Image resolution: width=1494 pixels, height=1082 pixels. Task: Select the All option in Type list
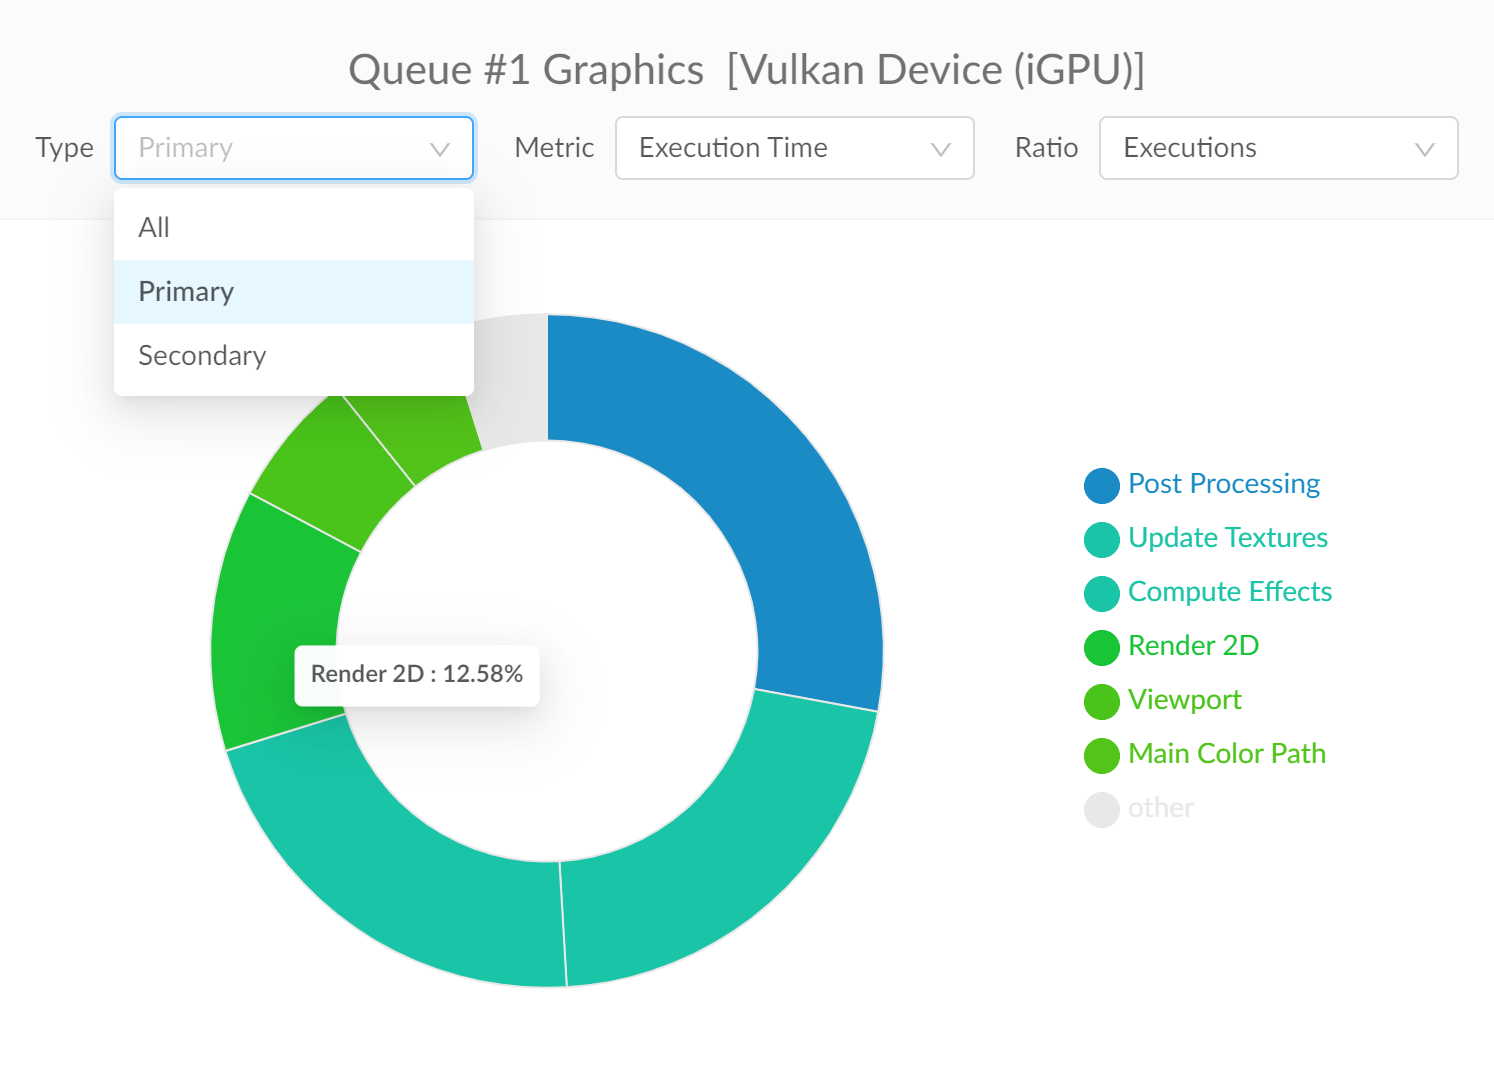coord(294,228)
